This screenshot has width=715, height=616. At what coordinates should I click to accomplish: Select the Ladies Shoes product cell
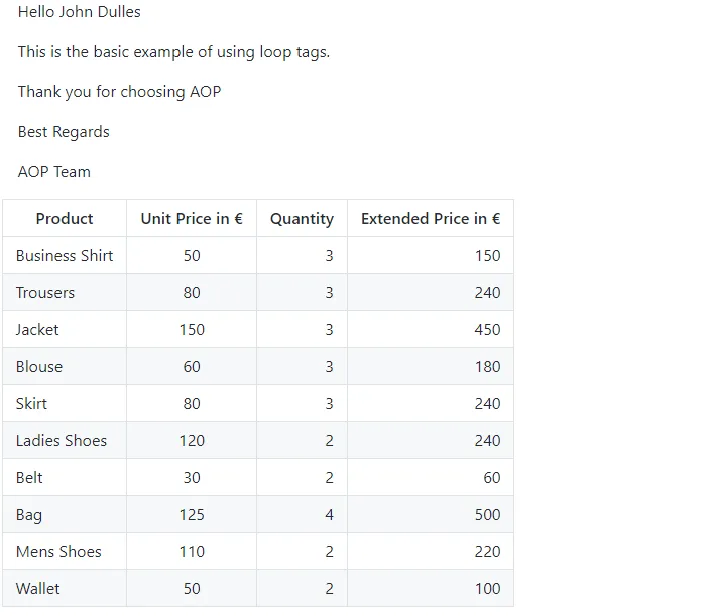(x=64, y=440)
